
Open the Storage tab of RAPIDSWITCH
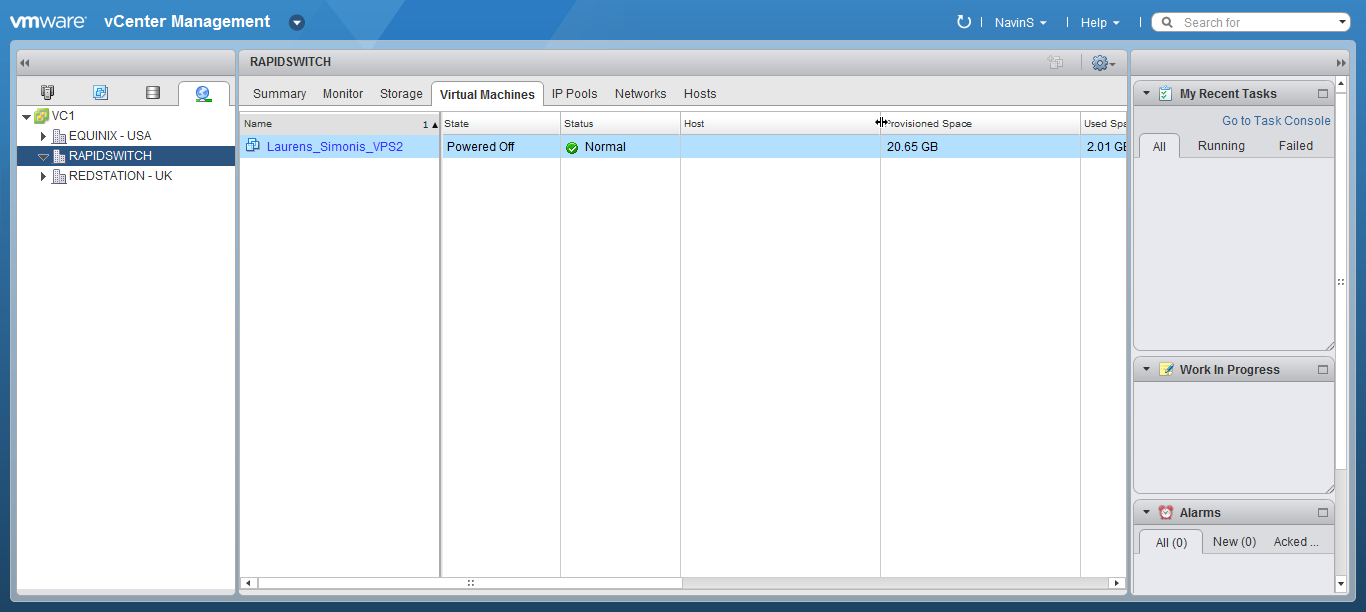click(x=401, y=93)
